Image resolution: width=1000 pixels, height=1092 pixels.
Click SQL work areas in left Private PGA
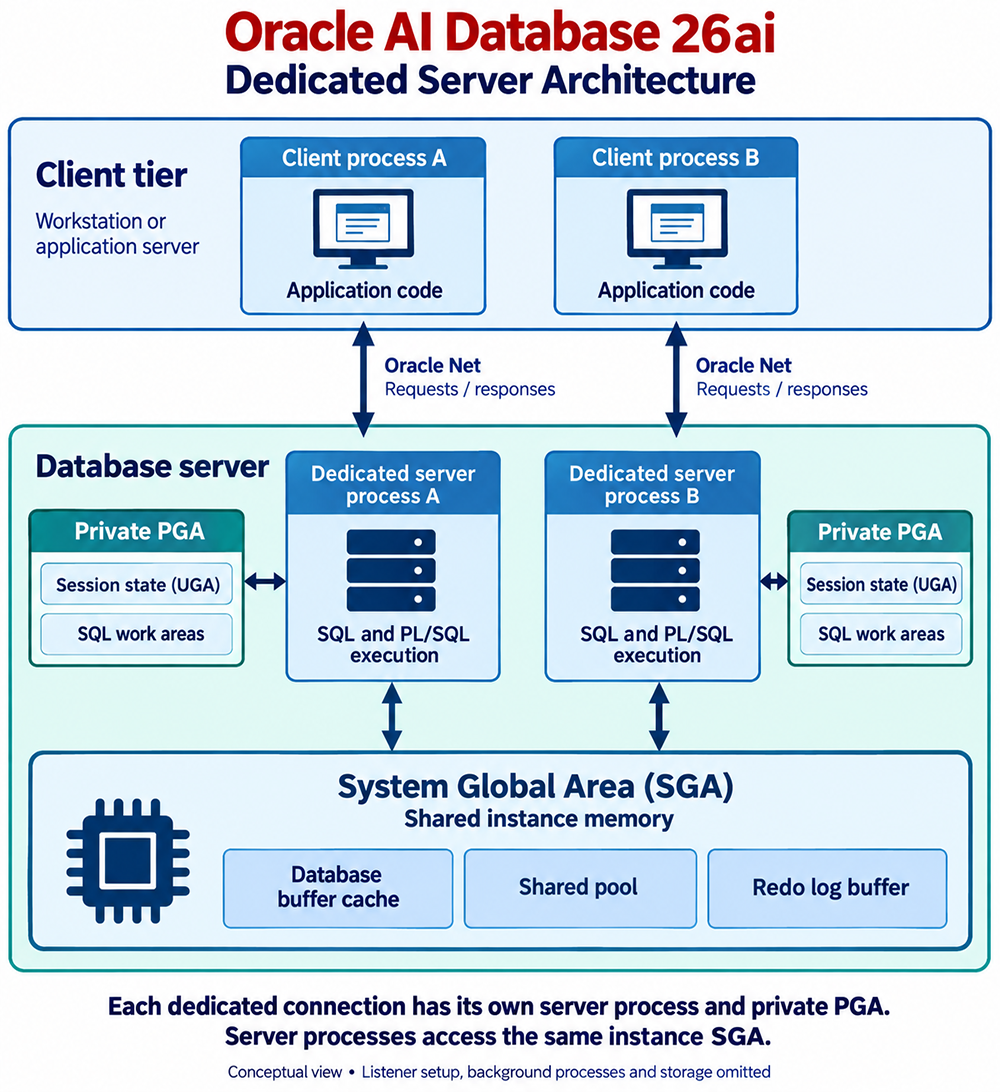(x=136, y=634)
